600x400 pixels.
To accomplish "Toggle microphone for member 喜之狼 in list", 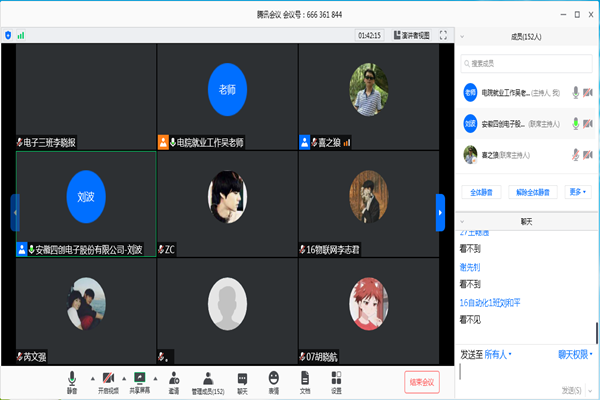I will 575,155.
